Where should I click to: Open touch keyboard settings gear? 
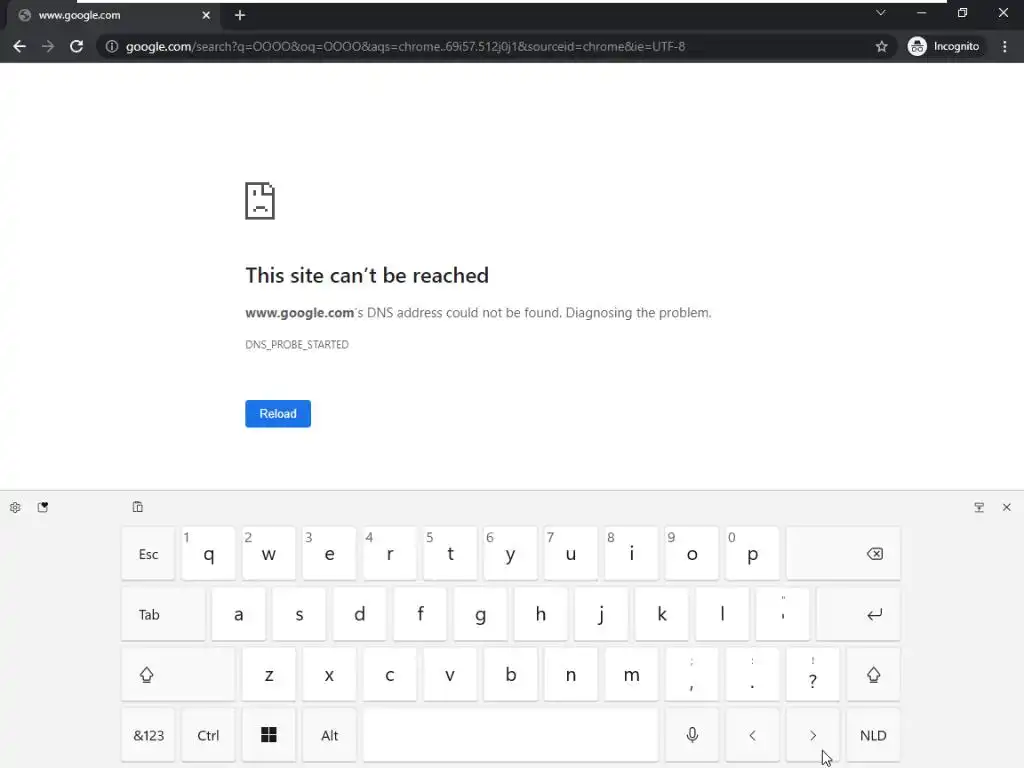tap(15, 507)
